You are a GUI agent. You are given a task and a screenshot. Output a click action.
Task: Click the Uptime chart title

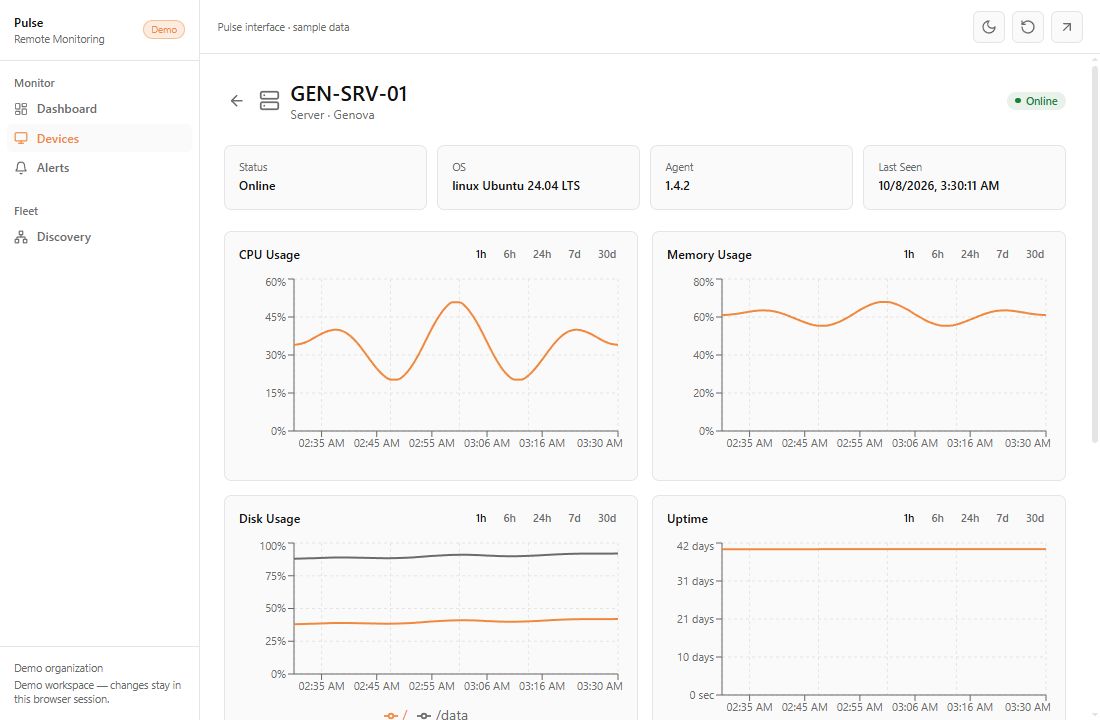pyautogui.click(x=688, y=519)
